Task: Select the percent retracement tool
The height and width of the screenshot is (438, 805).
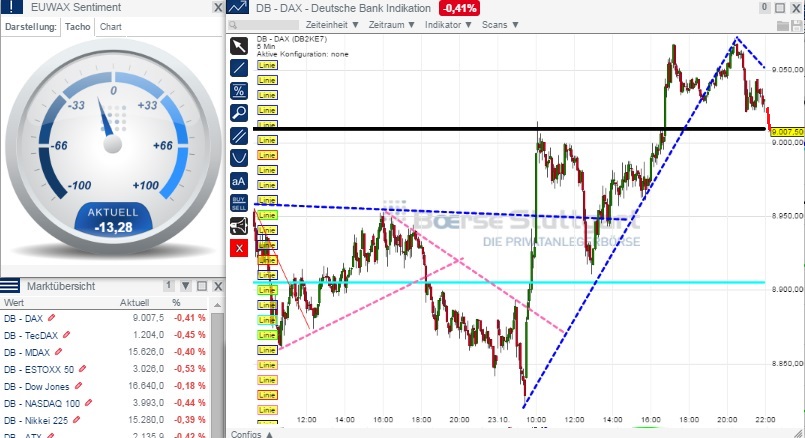Action: 239,91
